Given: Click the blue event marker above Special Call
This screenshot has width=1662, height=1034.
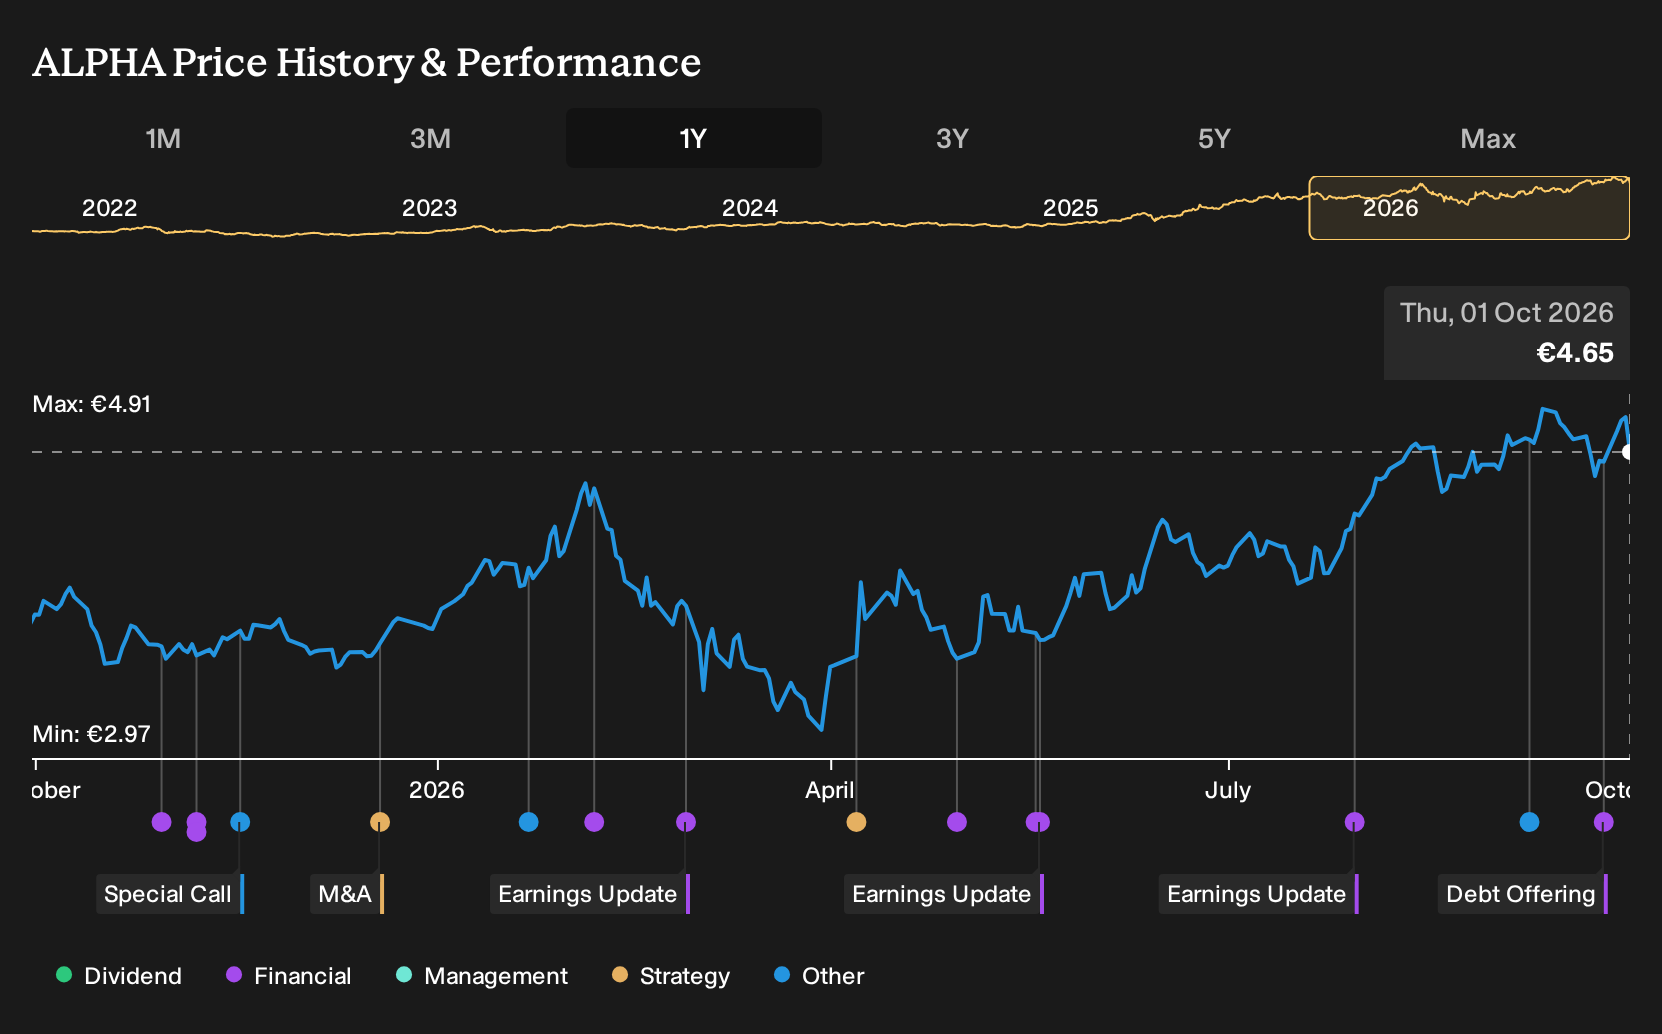Looking at the screenshot, I should point(240,822).
